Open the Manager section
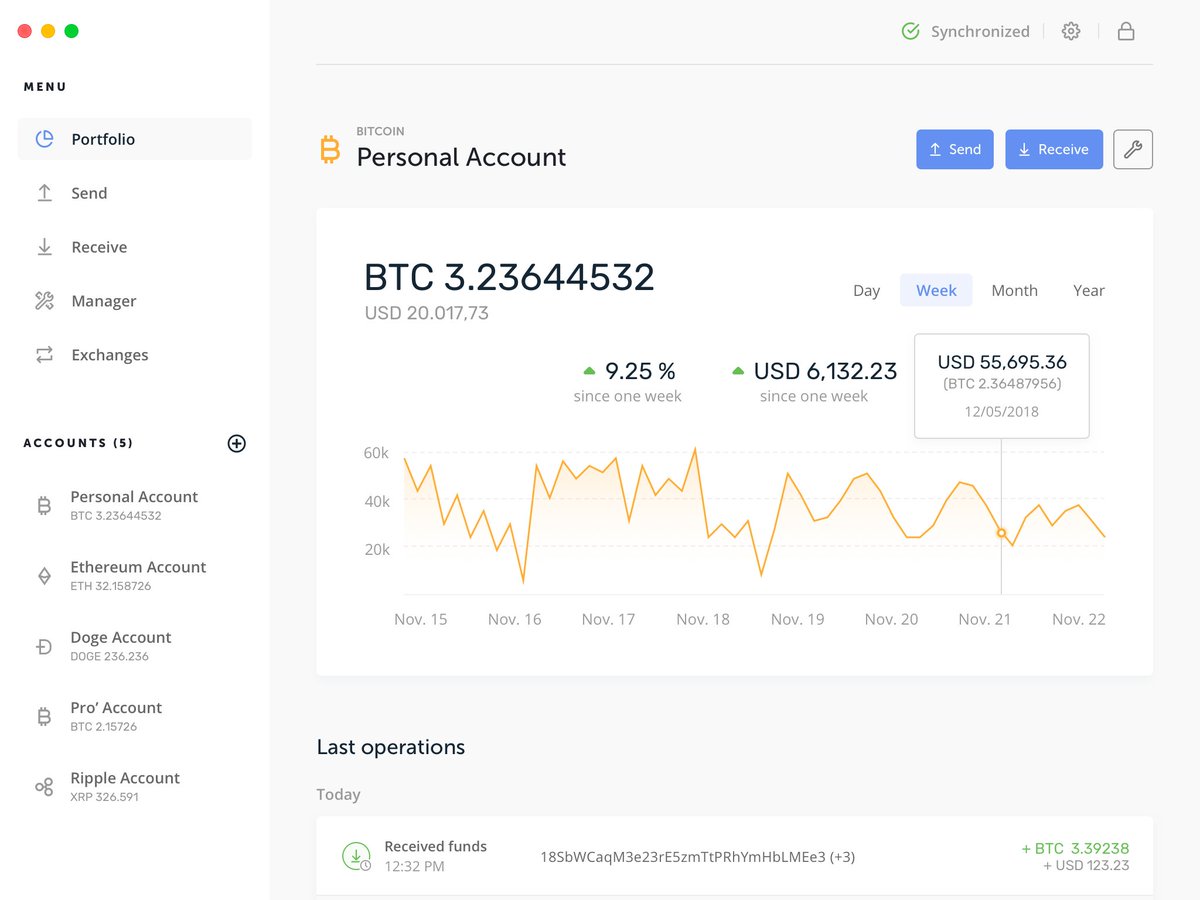The height and width of the screenshot is (900, 1200). 103,301
